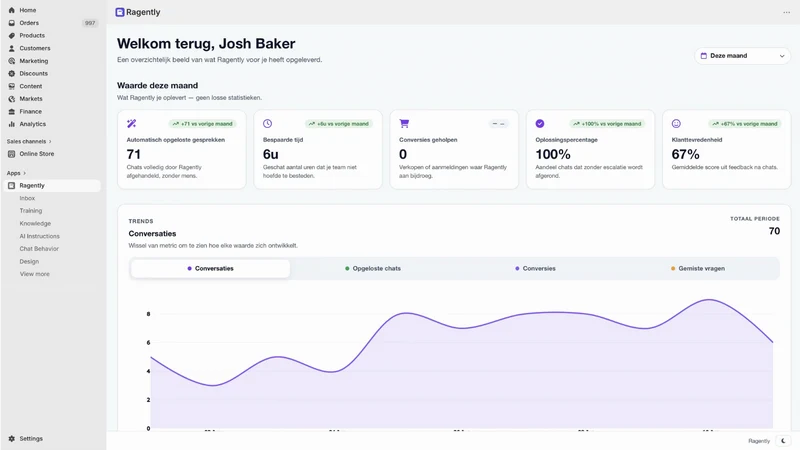Click the Welkom terug, Josh Baker heading

(x=206, y=43)
